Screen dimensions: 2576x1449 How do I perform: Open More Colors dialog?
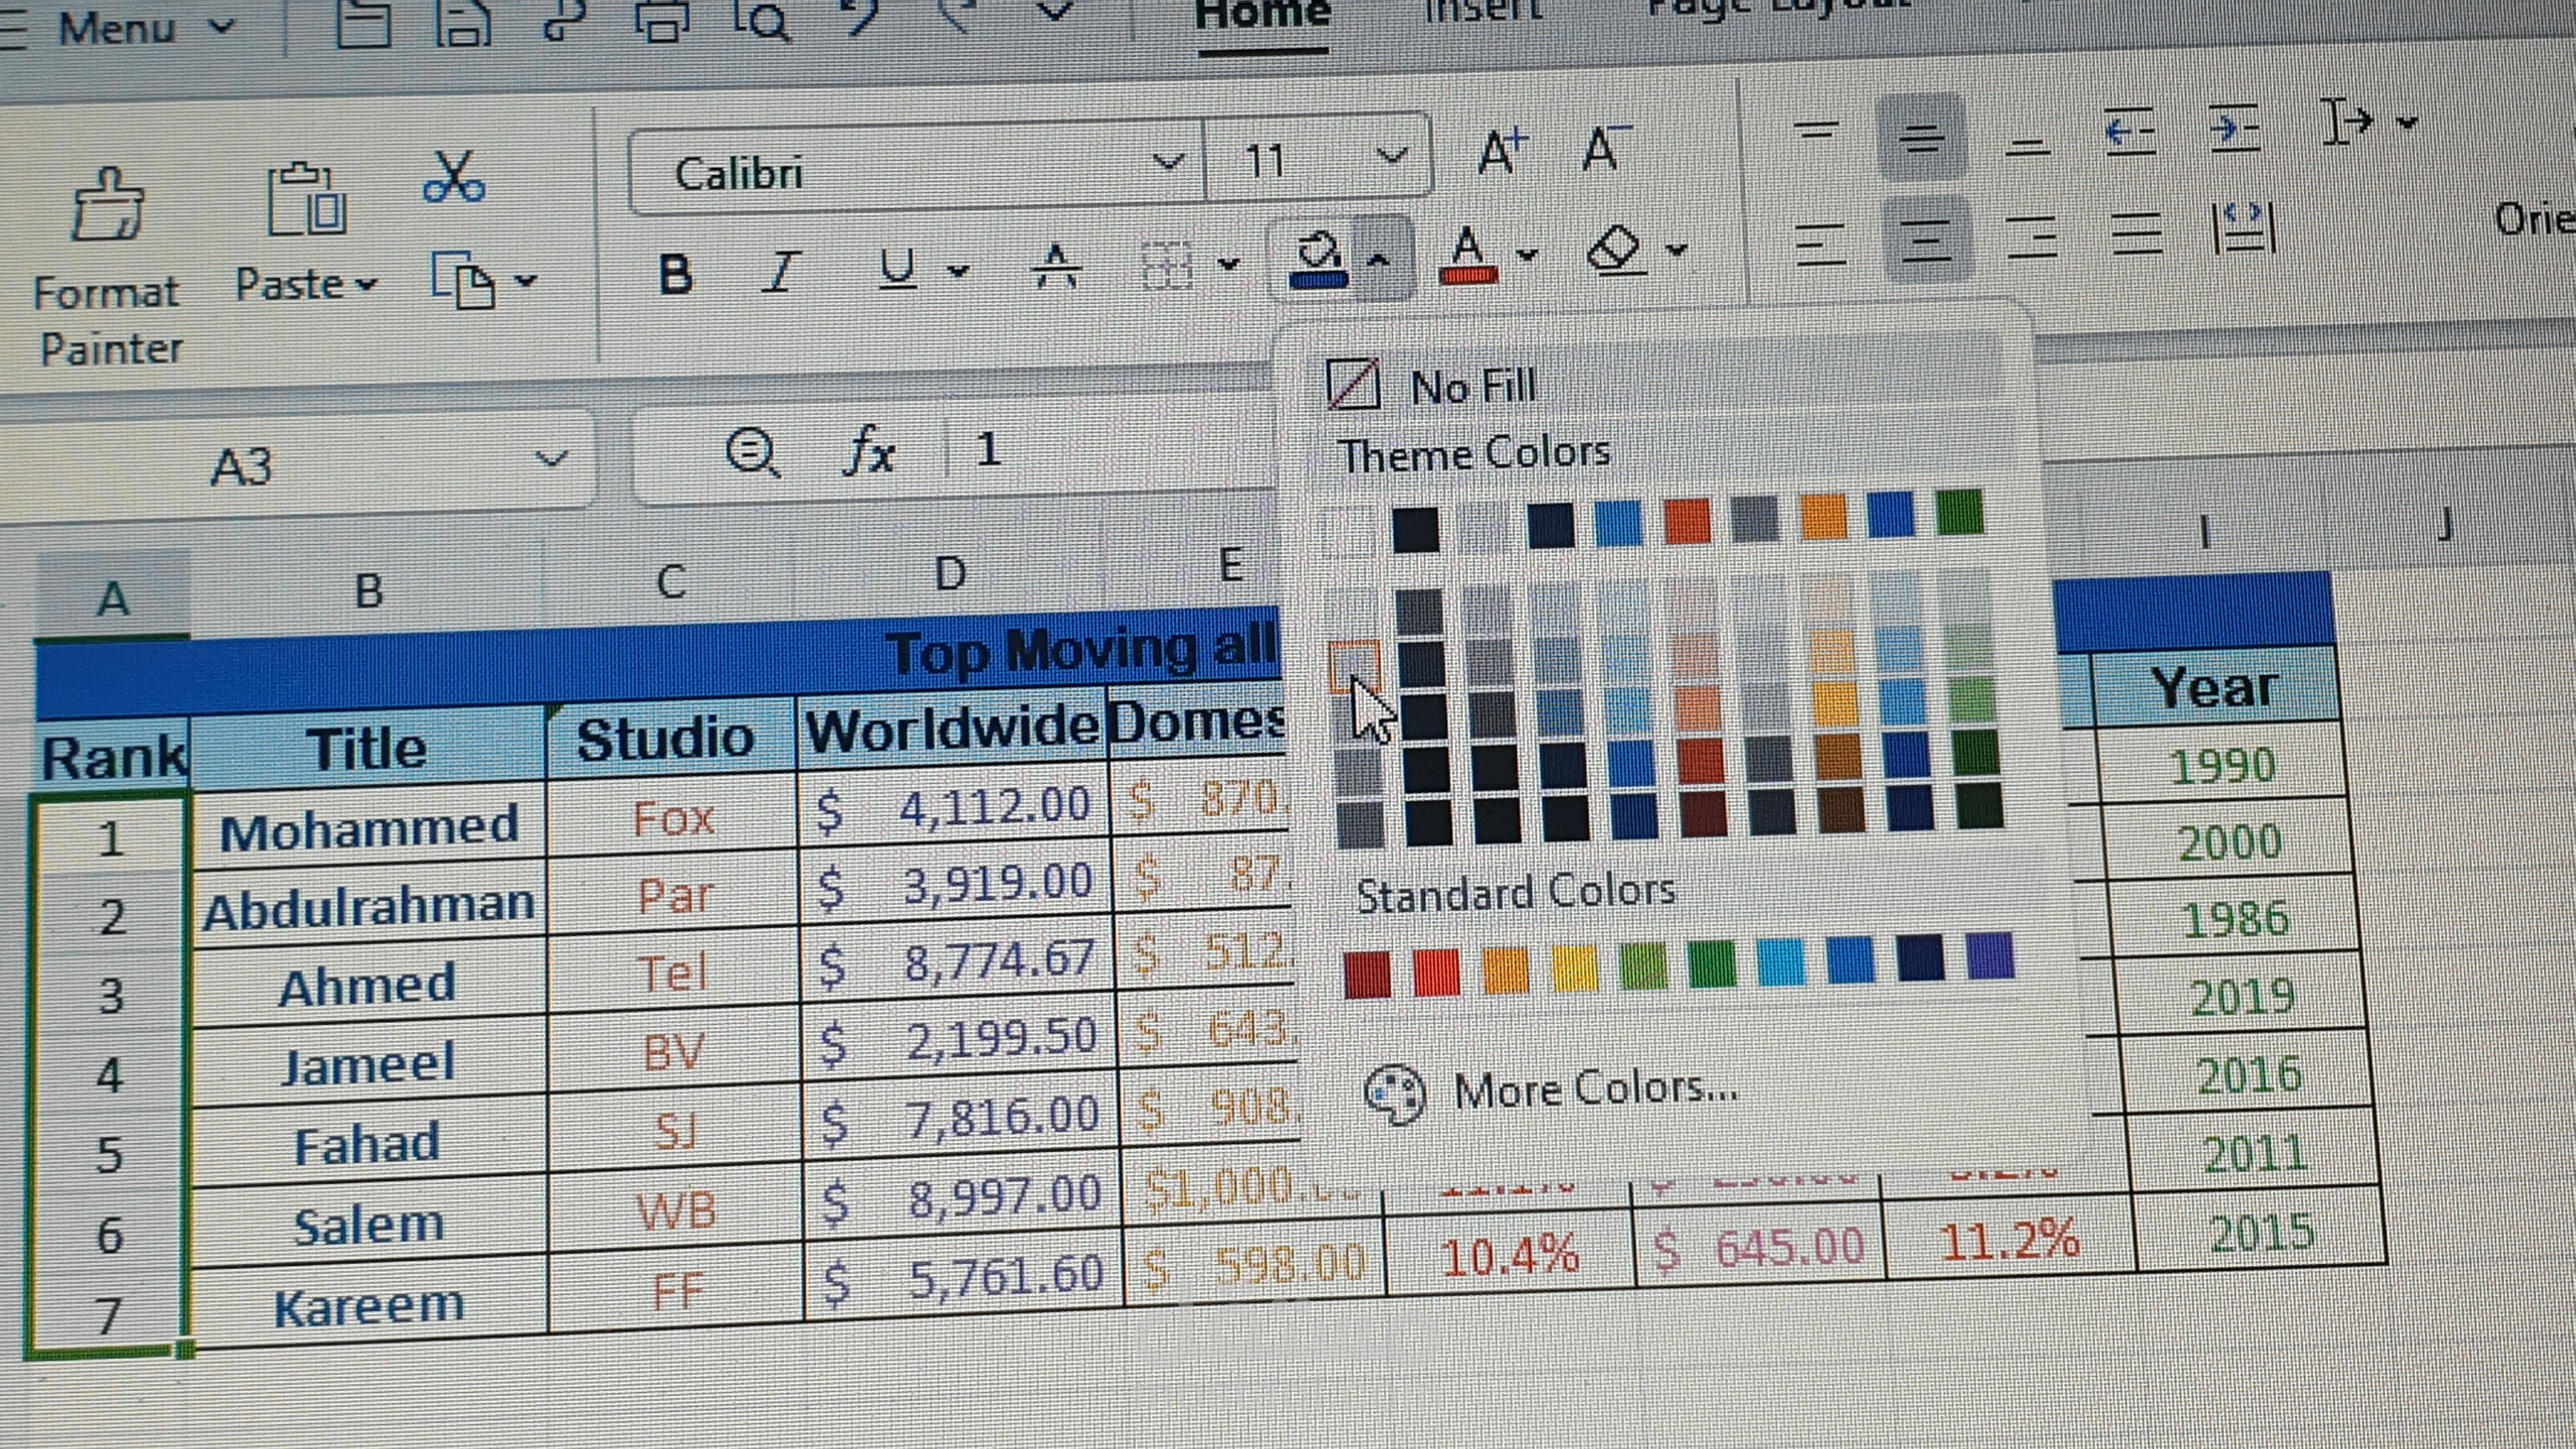tap(1594, 1089)
